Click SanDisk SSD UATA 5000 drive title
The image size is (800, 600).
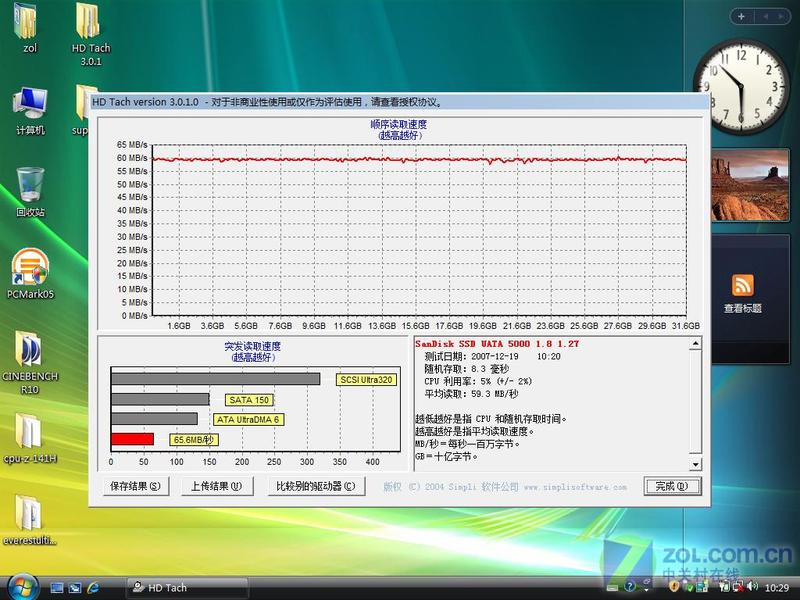tap(497, 344)
